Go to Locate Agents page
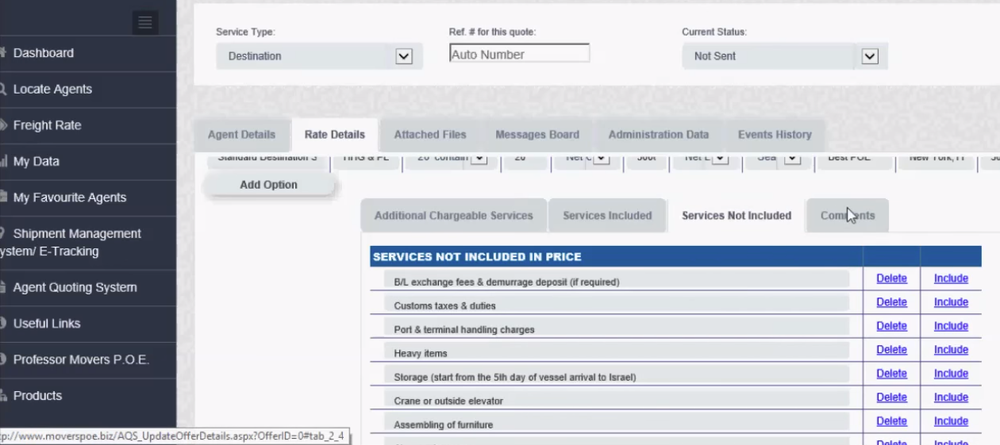 click(x=52, y=89)
